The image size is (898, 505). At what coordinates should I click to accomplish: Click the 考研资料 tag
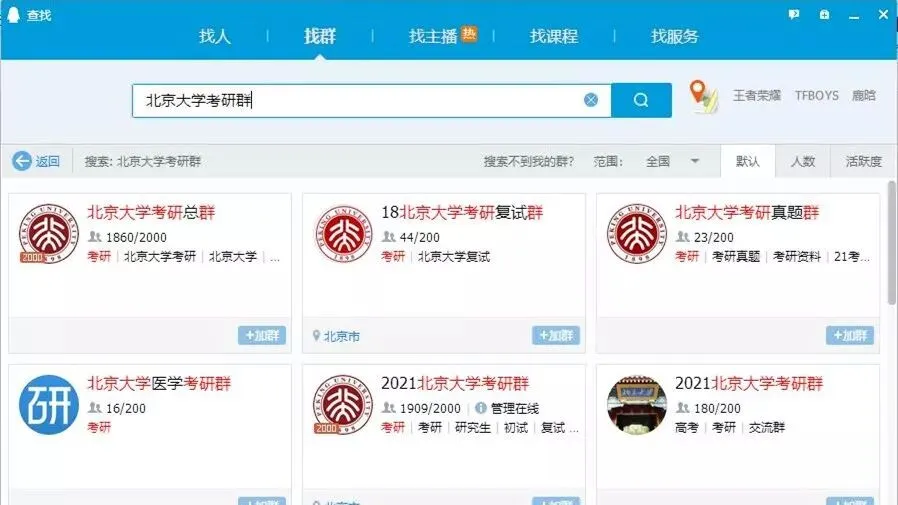(x=797, y=257)
